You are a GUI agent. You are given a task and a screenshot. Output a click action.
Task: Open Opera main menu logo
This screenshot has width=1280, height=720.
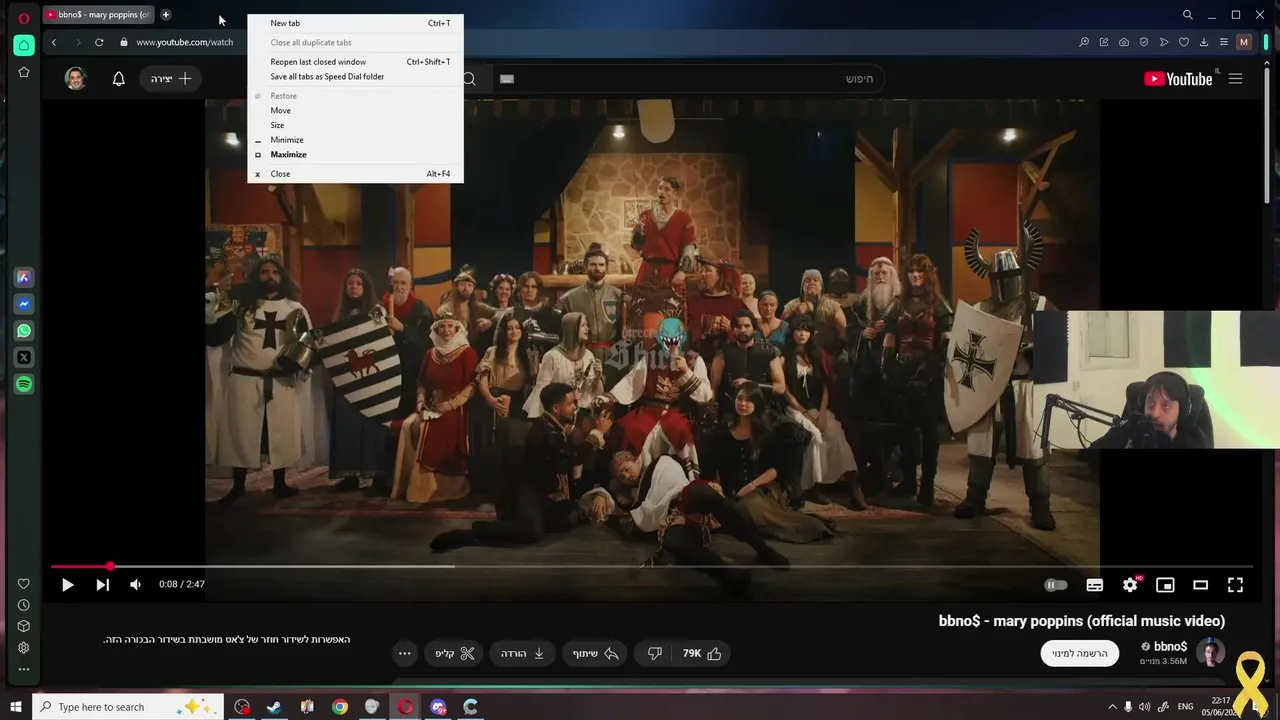point(24,18)
